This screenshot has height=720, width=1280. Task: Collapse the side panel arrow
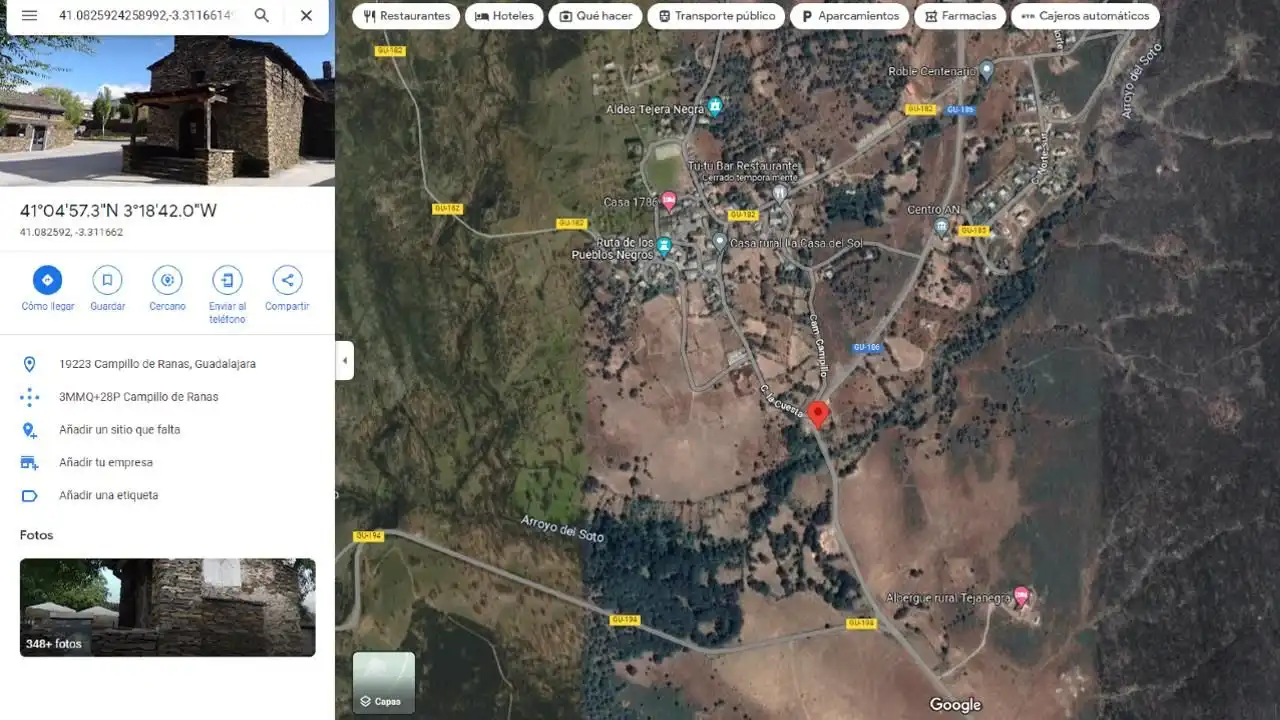pos(345,360)
